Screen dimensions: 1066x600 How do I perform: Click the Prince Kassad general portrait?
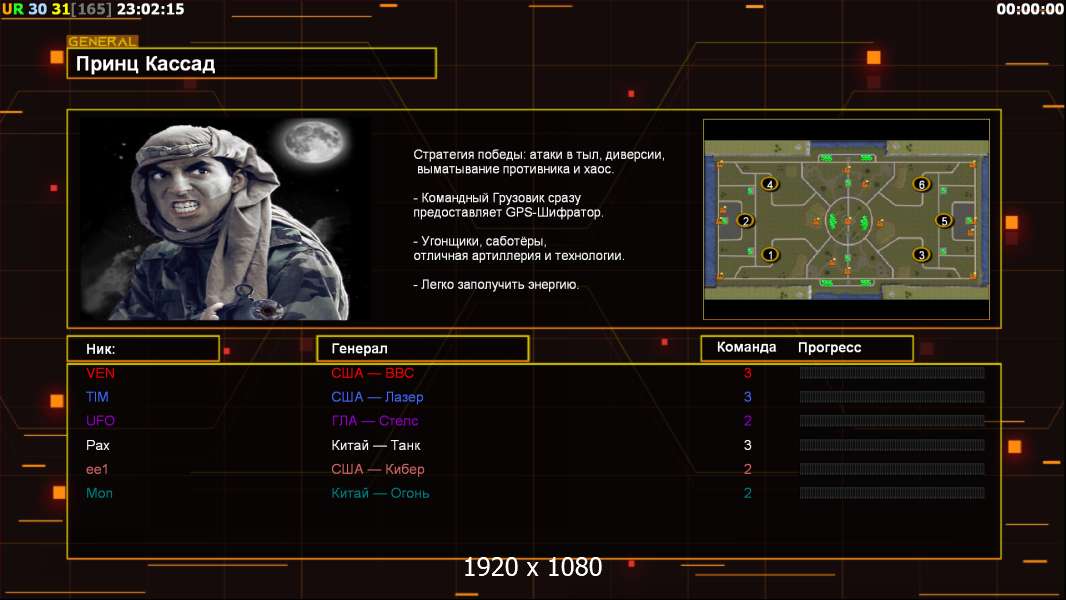click(x=225, y=218)
